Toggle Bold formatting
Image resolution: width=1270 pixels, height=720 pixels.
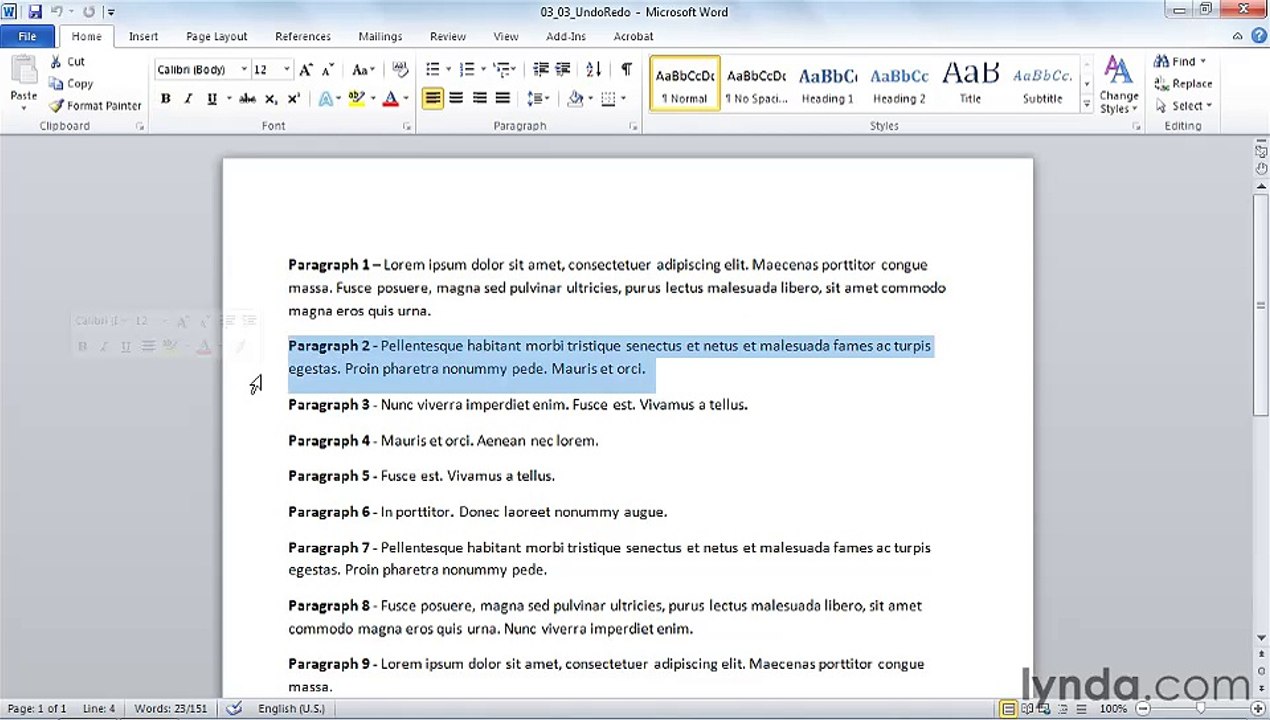tap(165, 99)
